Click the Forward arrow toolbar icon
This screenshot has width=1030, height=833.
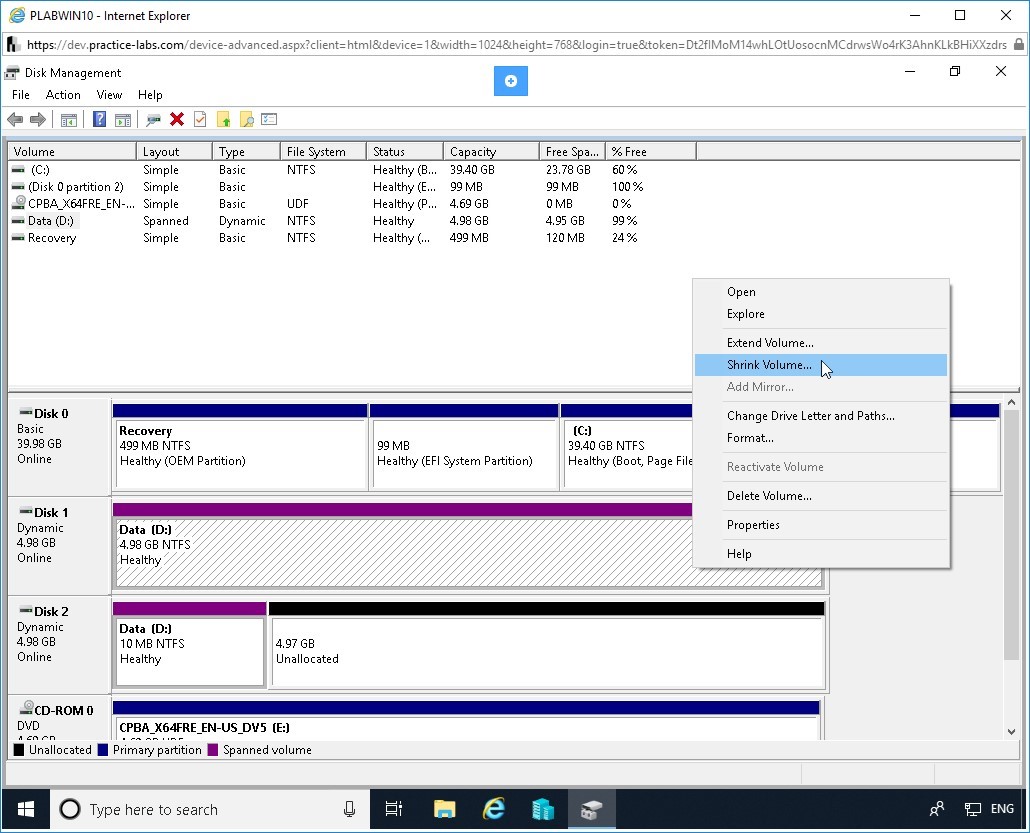pos(38,119)
